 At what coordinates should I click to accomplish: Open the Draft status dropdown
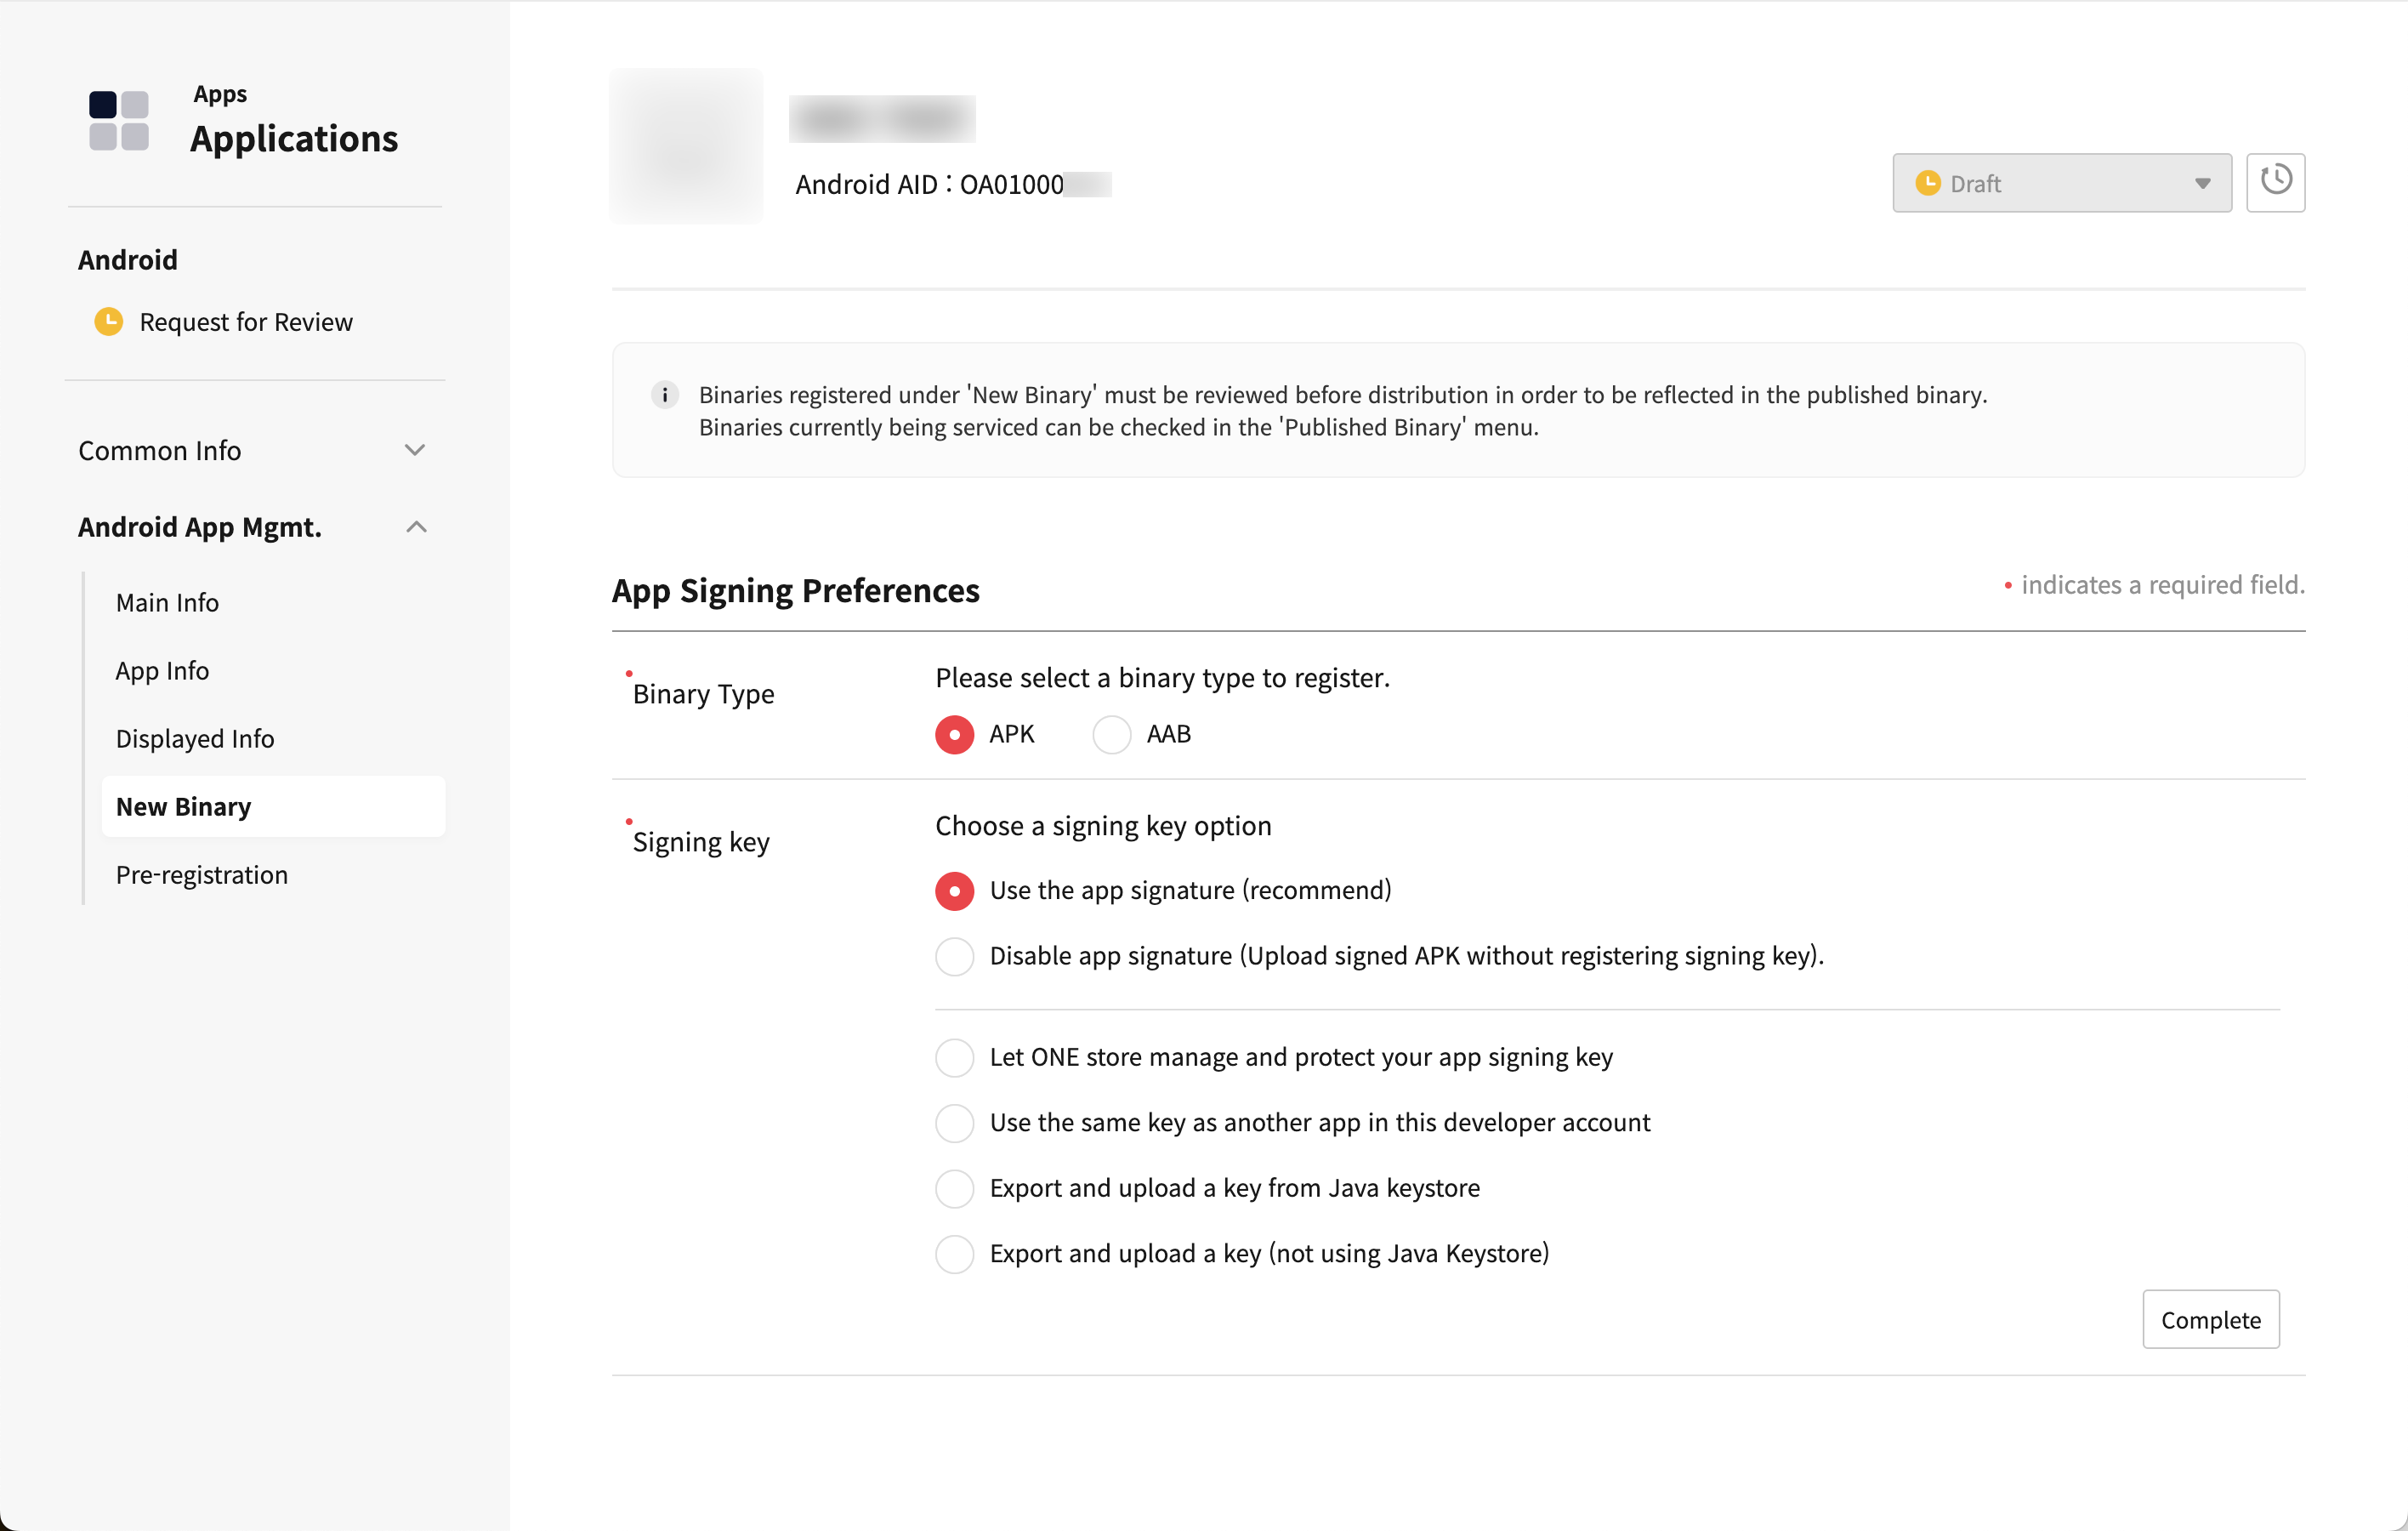2061,183
